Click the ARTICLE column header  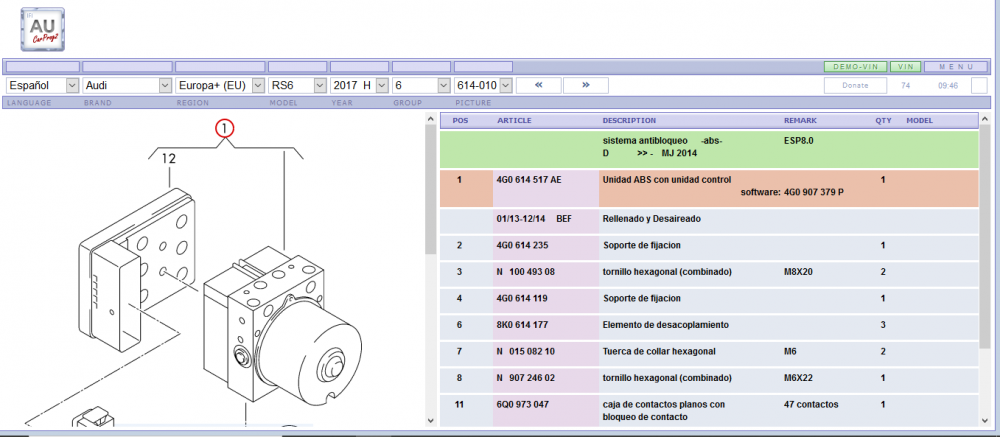tap(514, 121)
